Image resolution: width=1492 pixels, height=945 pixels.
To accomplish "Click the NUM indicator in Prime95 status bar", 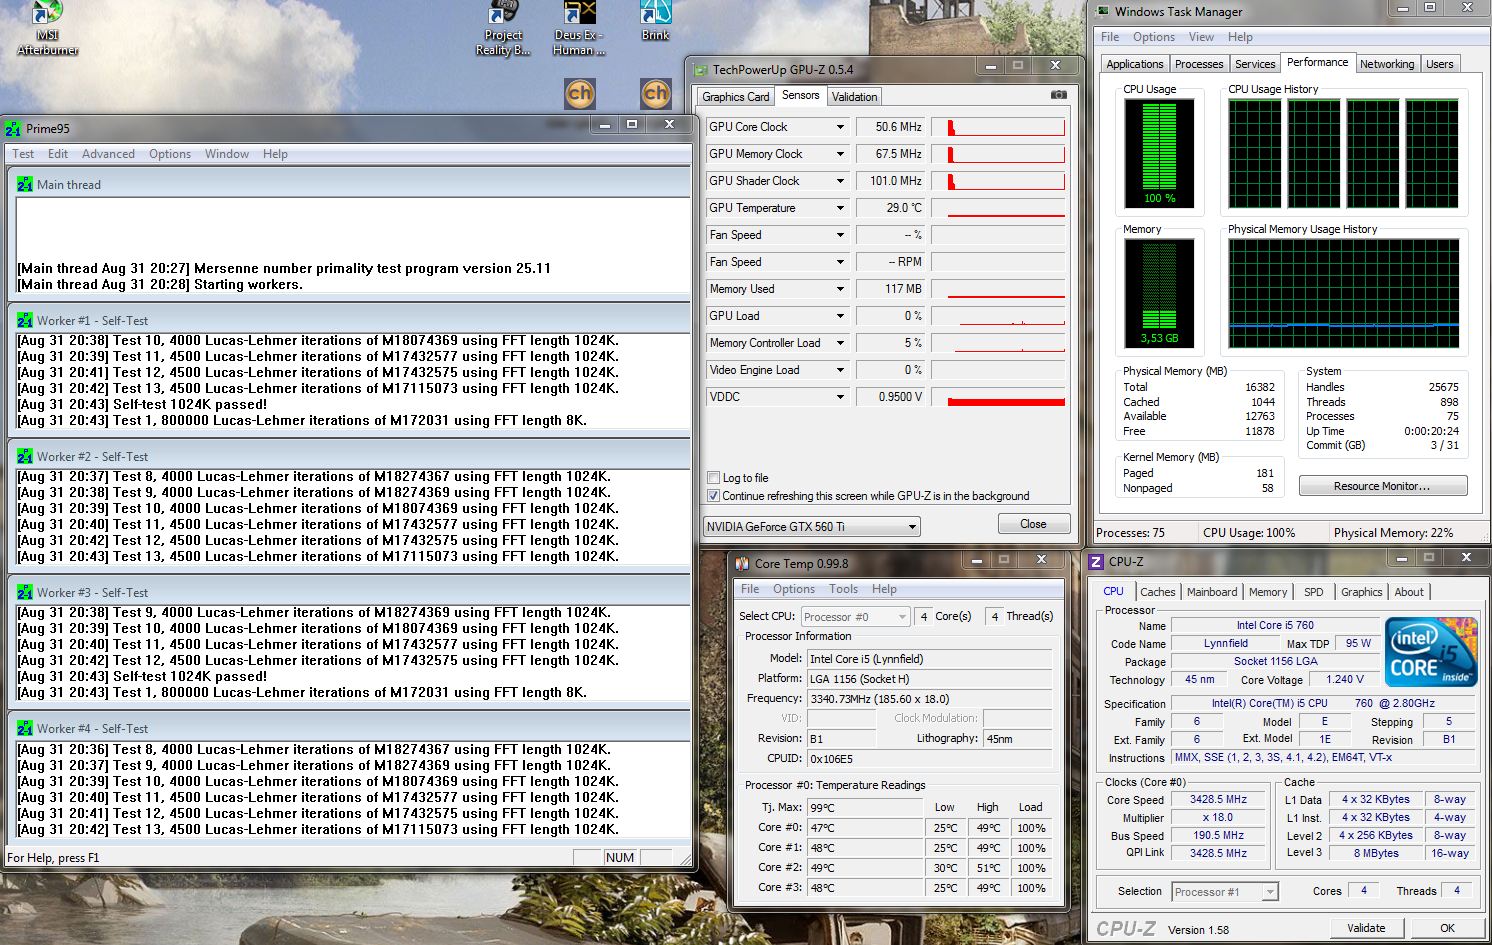I will click(x=620, y=857).
